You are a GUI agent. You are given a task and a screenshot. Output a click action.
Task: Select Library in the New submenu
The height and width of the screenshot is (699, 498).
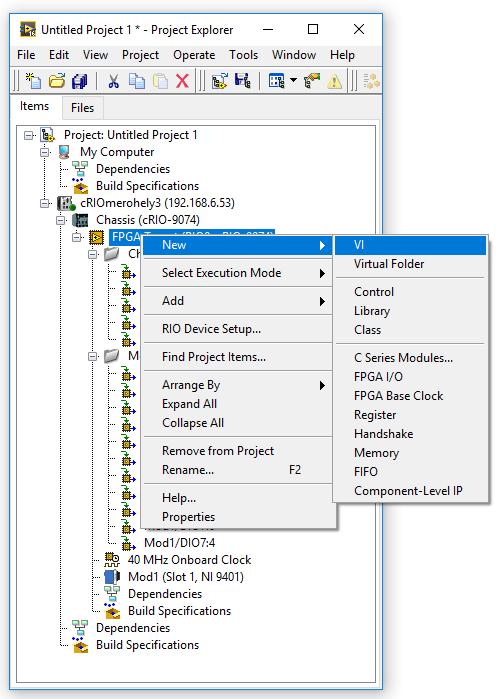(410, 311)
